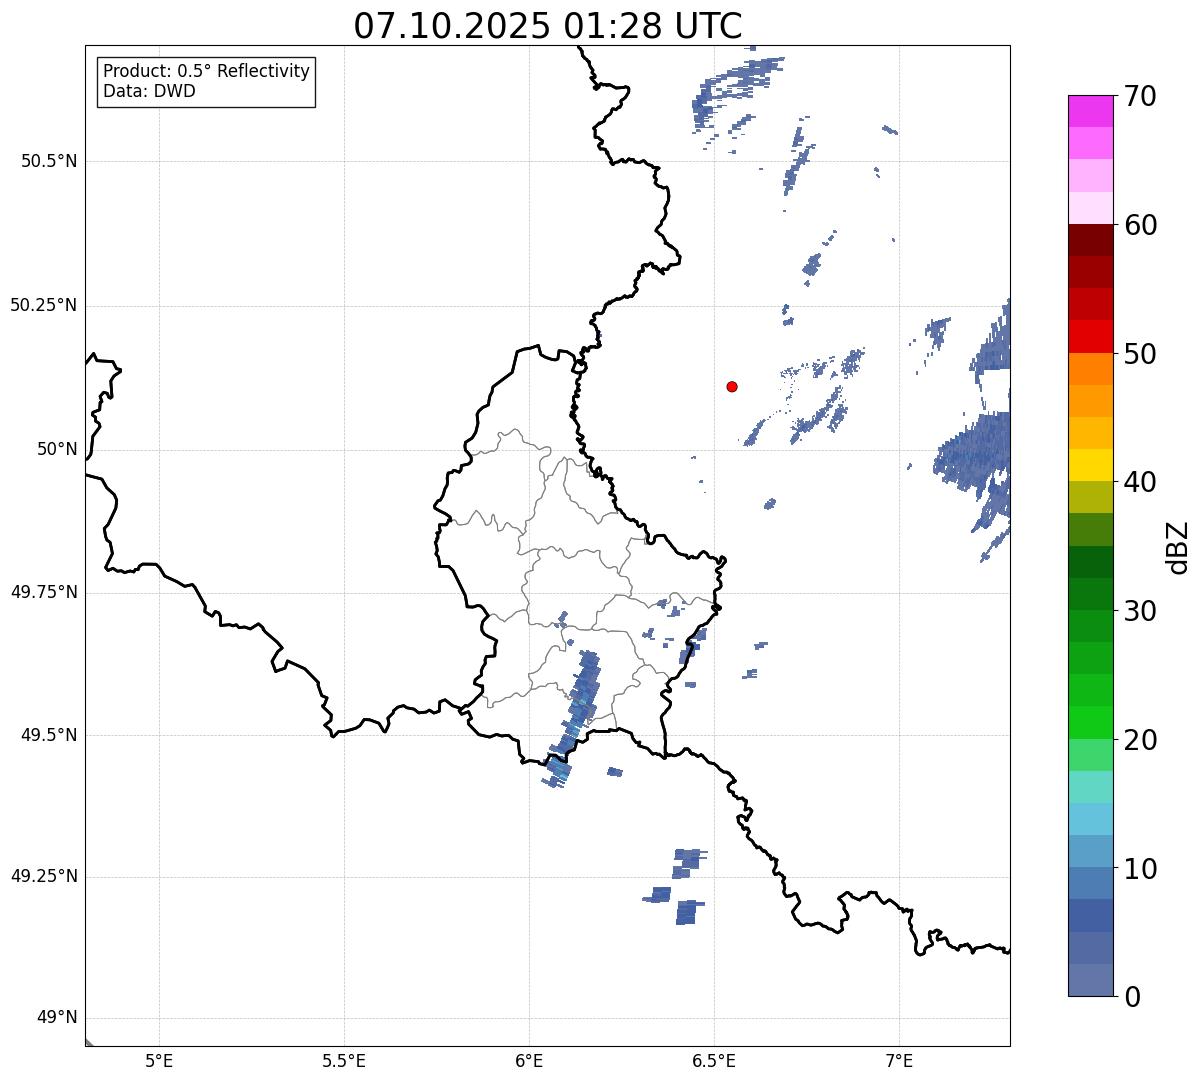Click the 50.25°N latitude label

44,305
